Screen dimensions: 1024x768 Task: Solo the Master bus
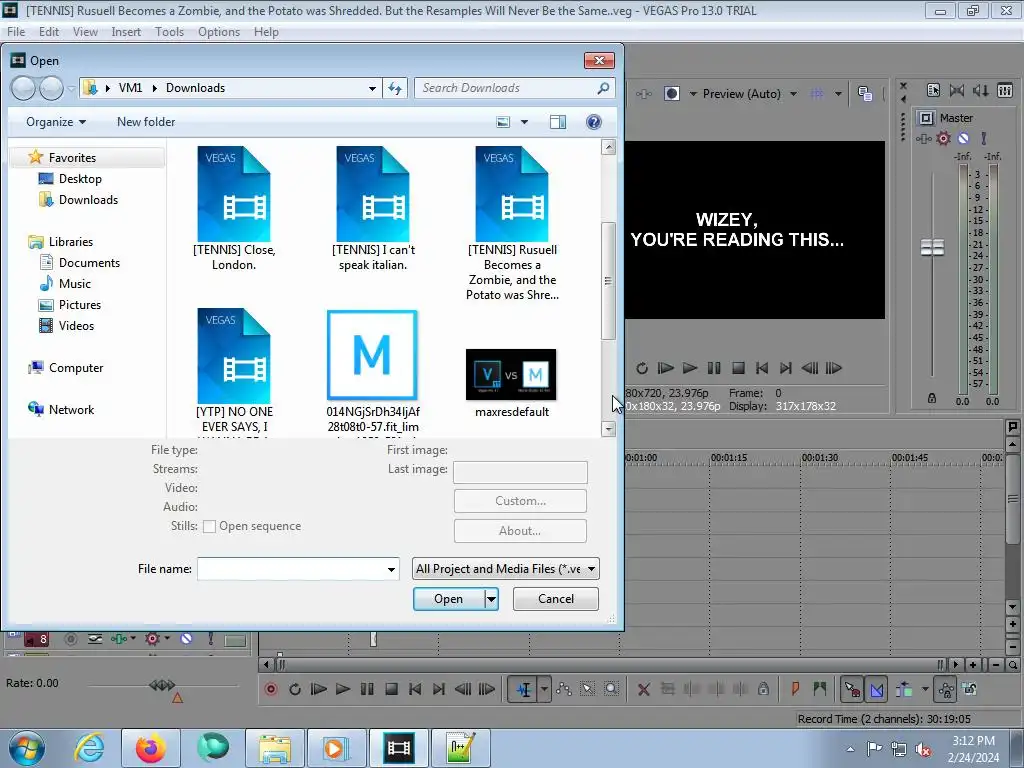(984, 138)
